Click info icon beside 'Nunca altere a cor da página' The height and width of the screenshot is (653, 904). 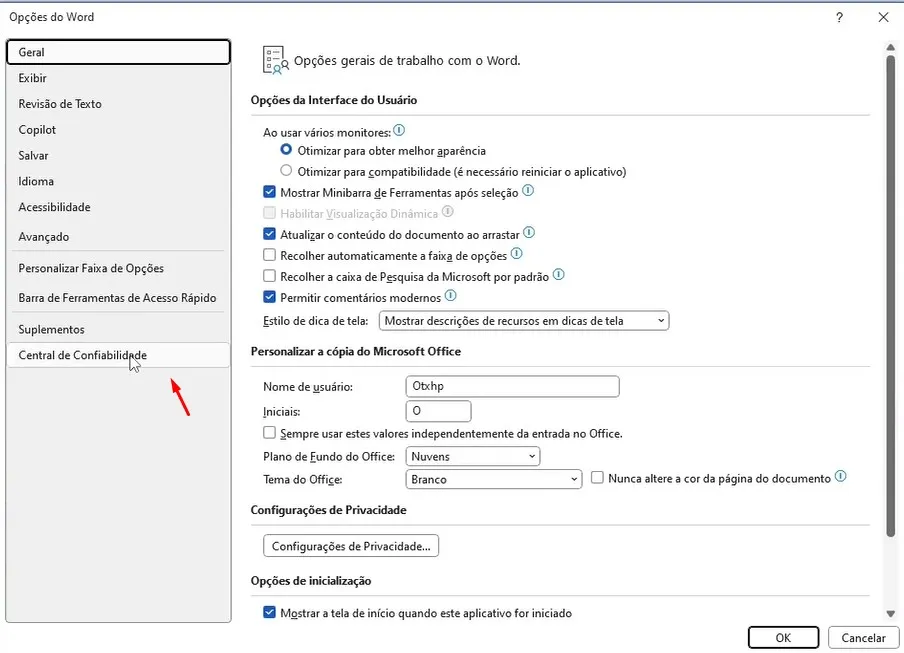[841, 476]
